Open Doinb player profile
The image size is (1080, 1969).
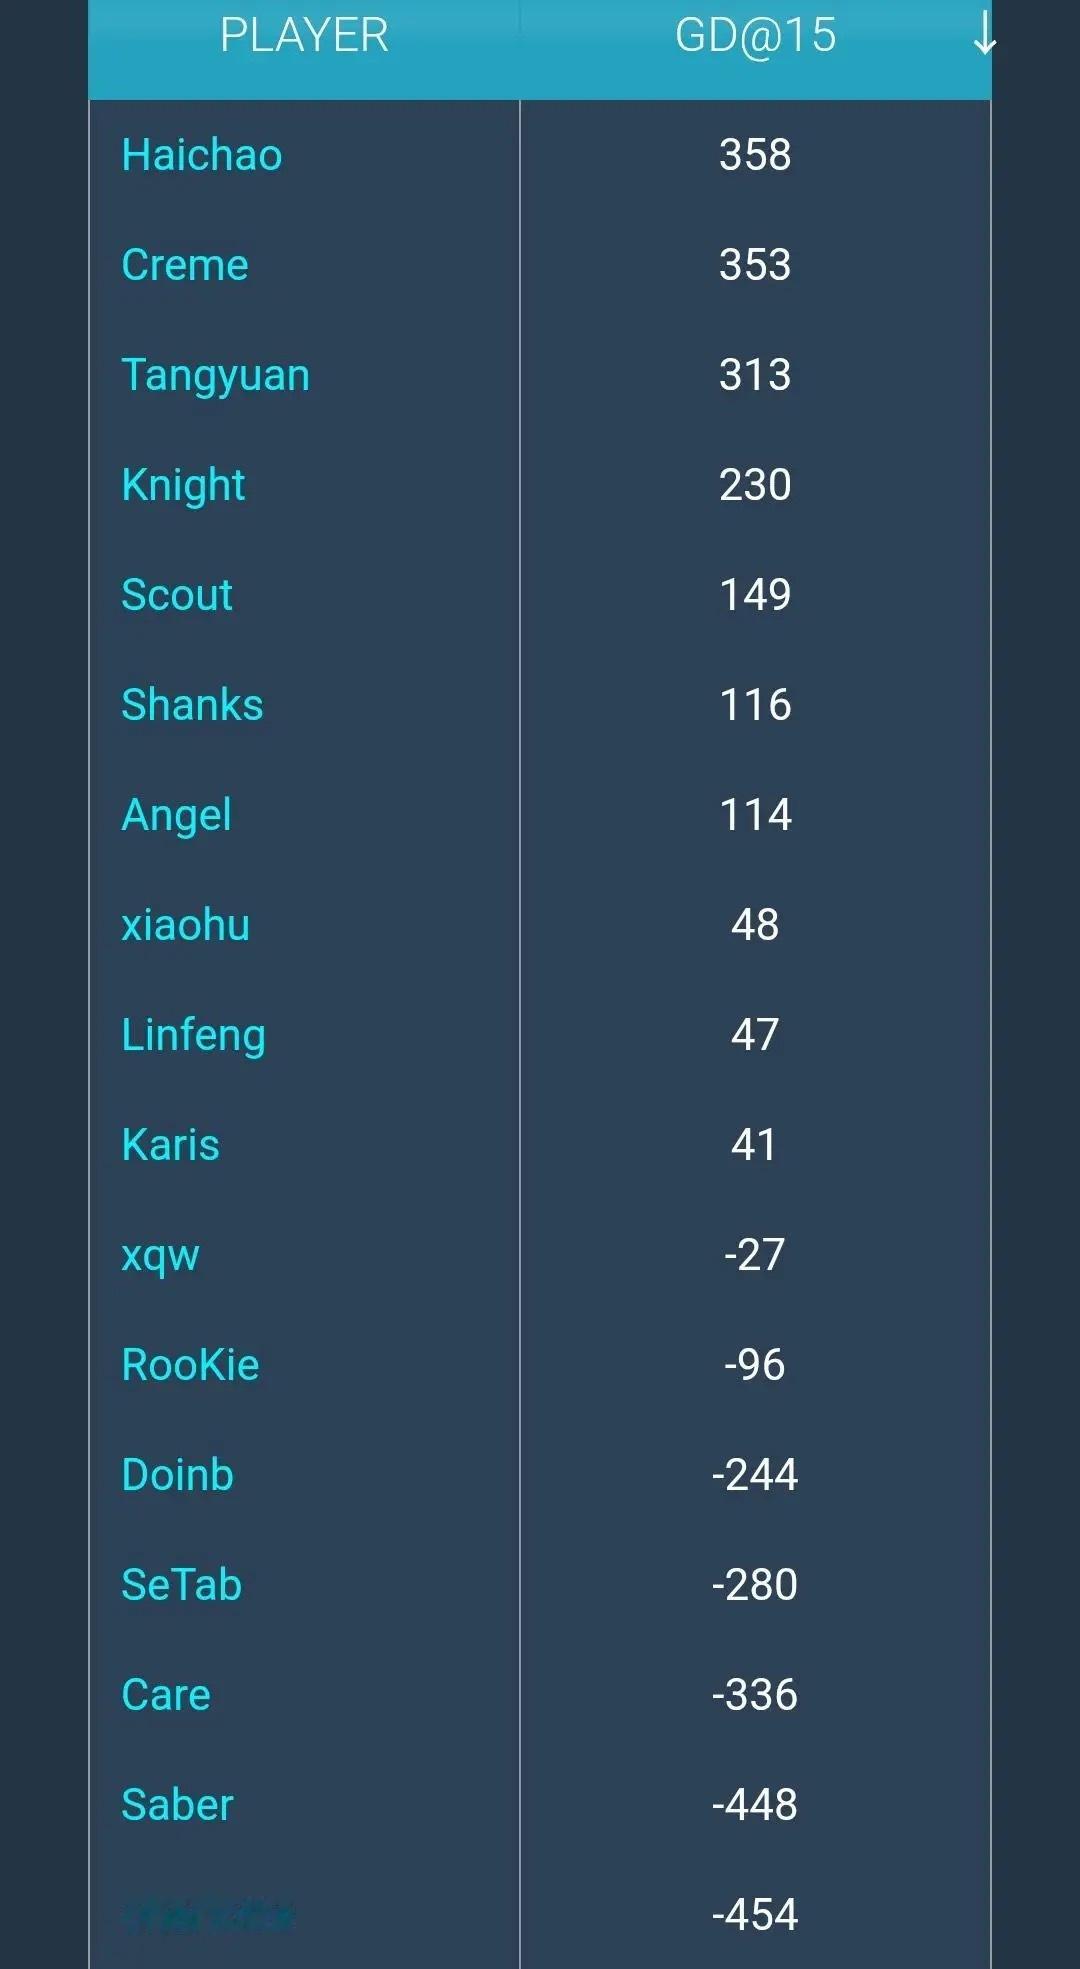(178, 1475)
